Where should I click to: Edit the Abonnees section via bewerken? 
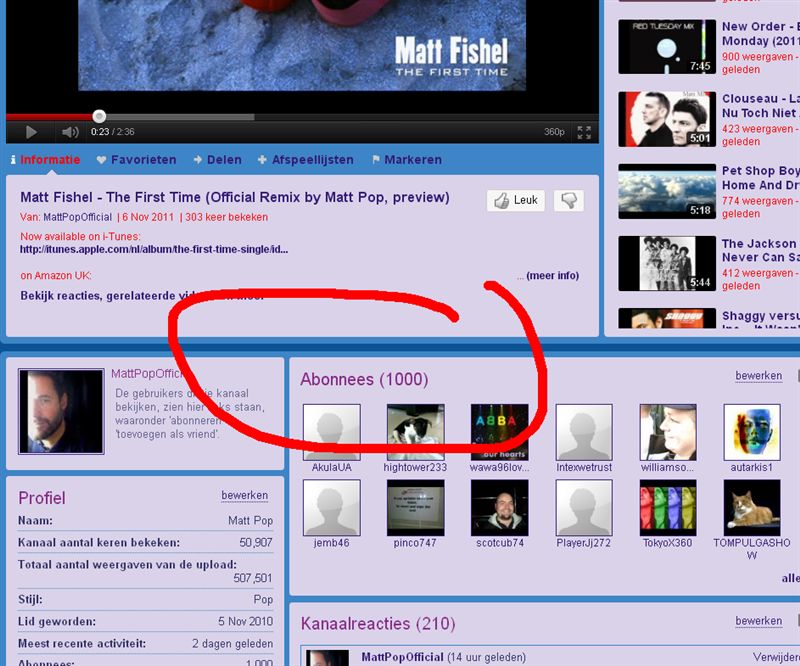pos(759,376)
